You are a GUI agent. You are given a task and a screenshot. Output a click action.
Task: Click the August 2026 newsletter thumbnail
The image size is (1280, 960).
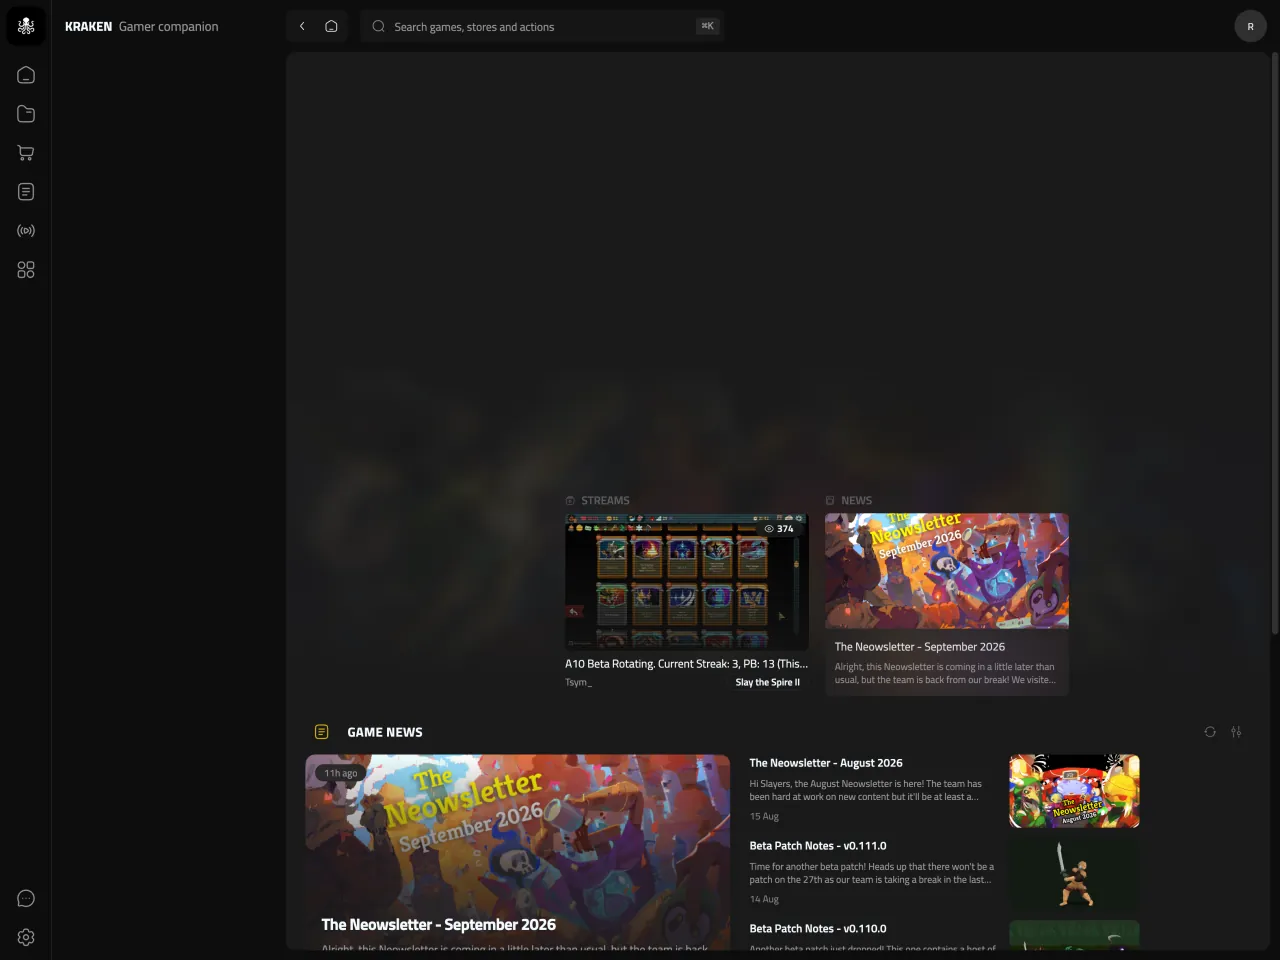1074,791
